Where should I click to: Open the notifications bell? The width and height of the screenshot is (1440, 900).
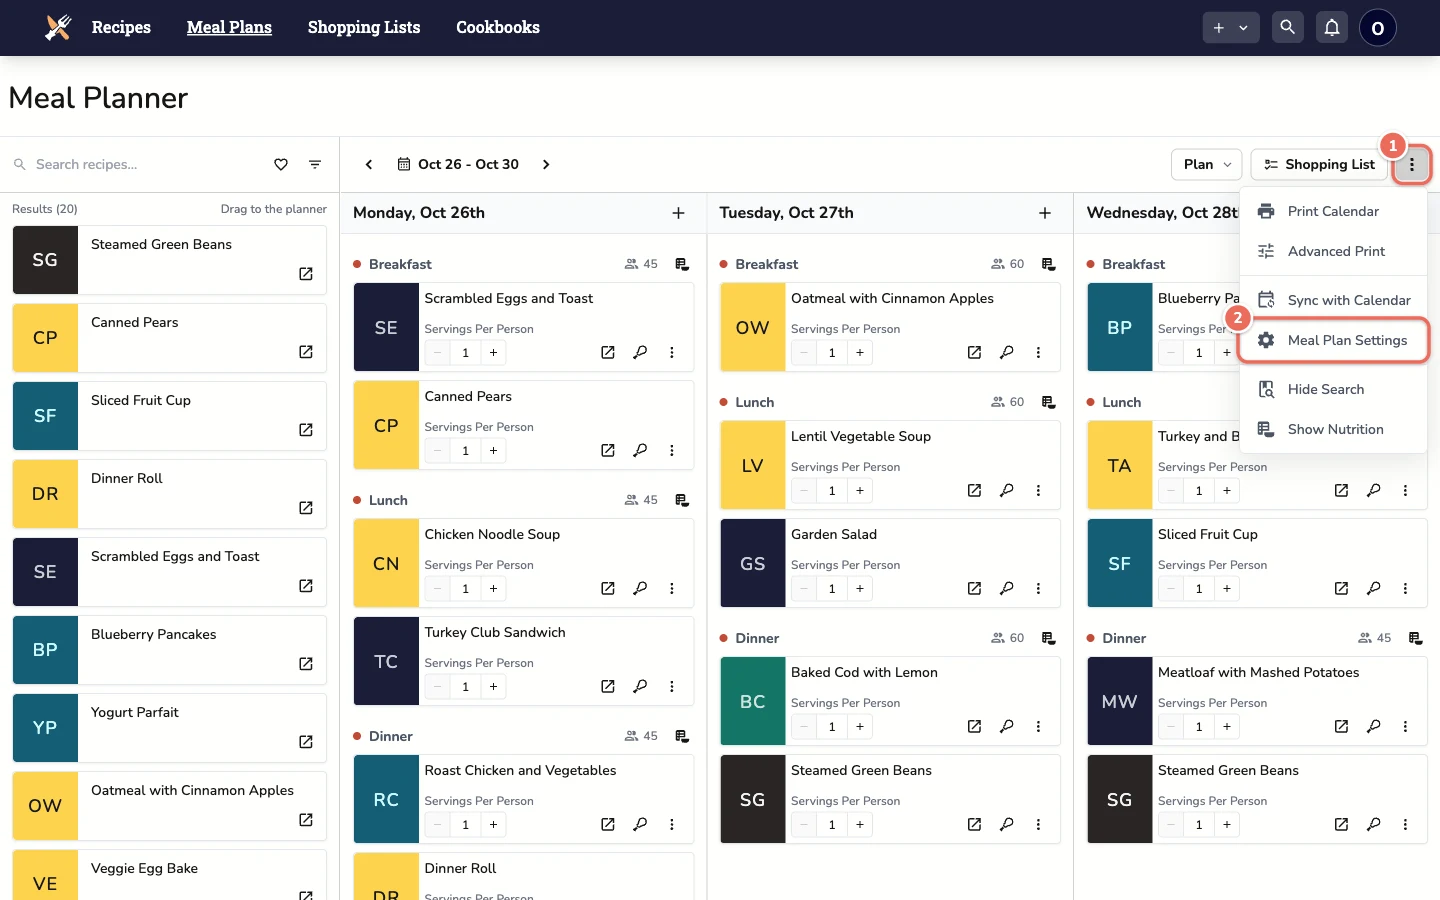1332,28
